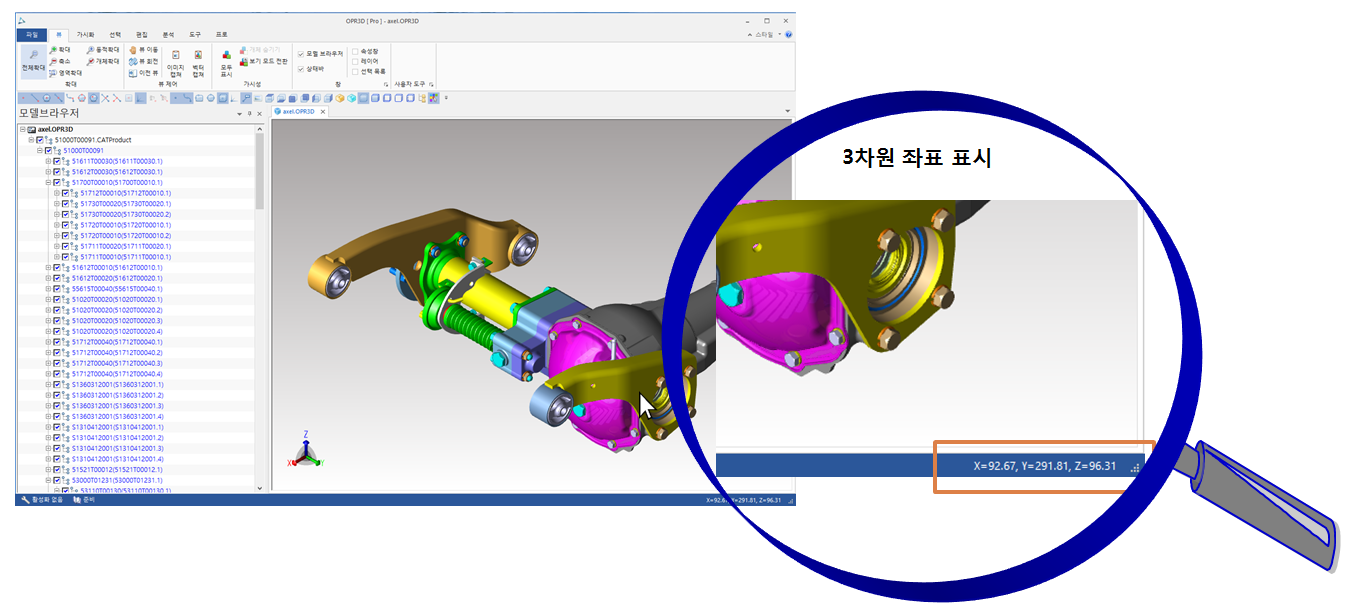Click the 파일 file button
Viewport: 1345px width, 612px height.
32,34
